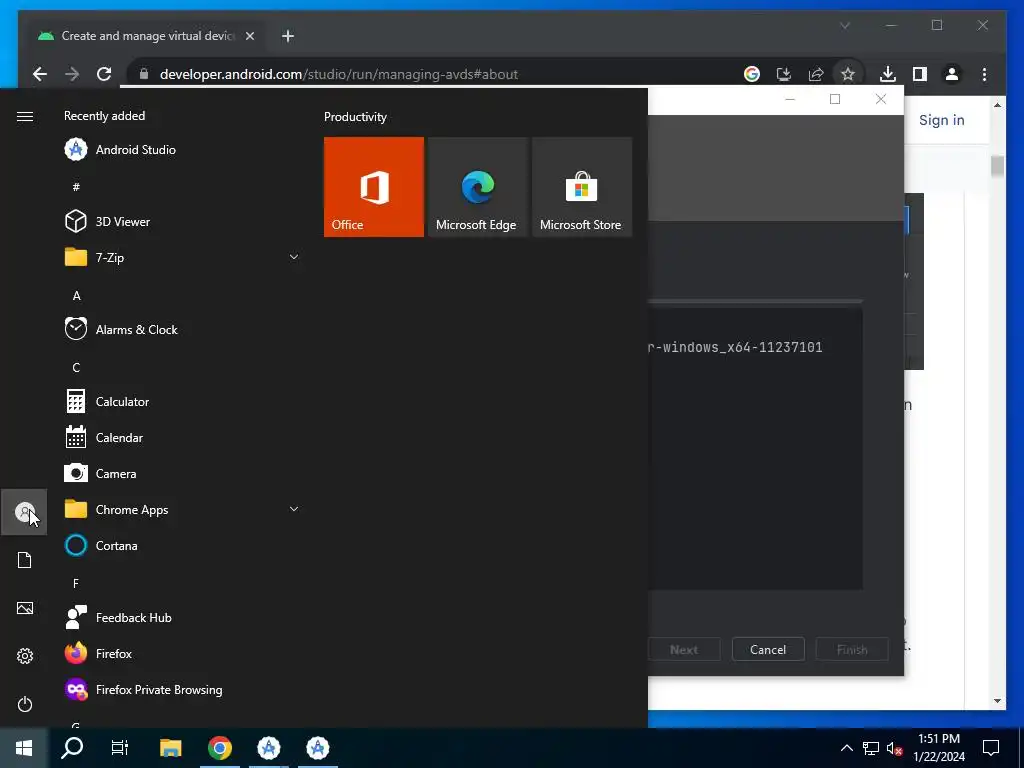The image size is (1024, 768).
Task: Open the notification center
Action: (991, 748)
